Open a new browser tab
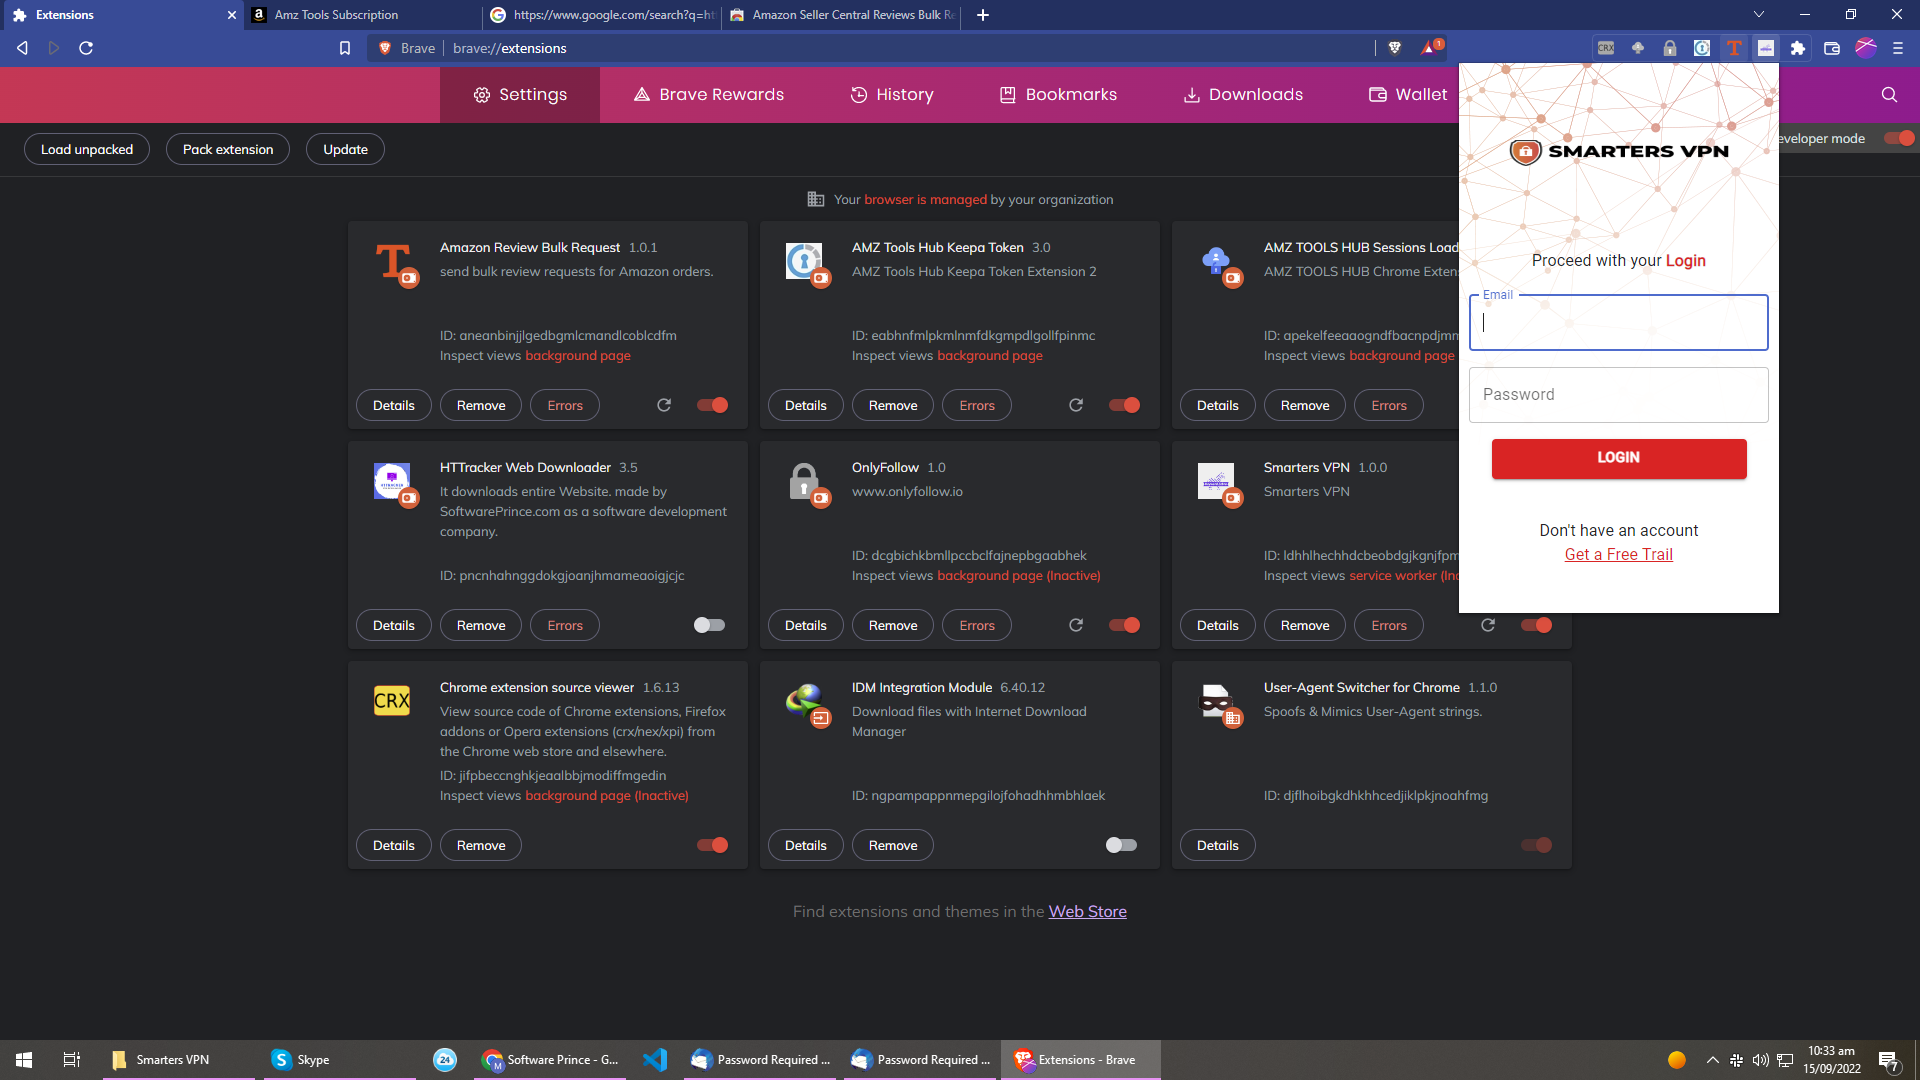The image size is (1920, 1080). 983,15
